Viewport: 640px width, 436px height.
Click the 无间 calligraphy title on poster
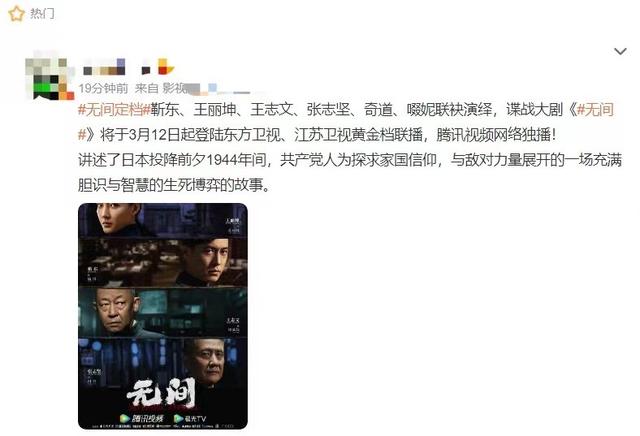tap(162, 394)
